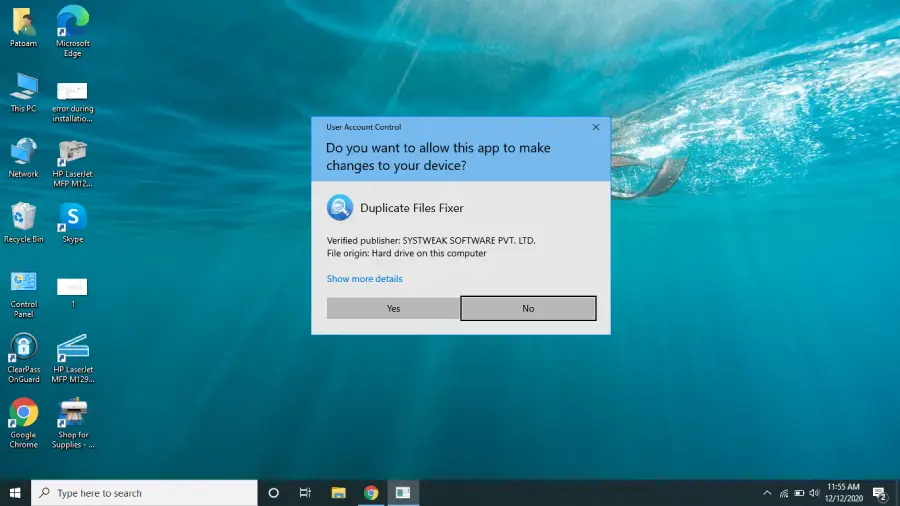Check the battery tray icon
The width and height of the screenshot is (900, 506).
point(799,493)
